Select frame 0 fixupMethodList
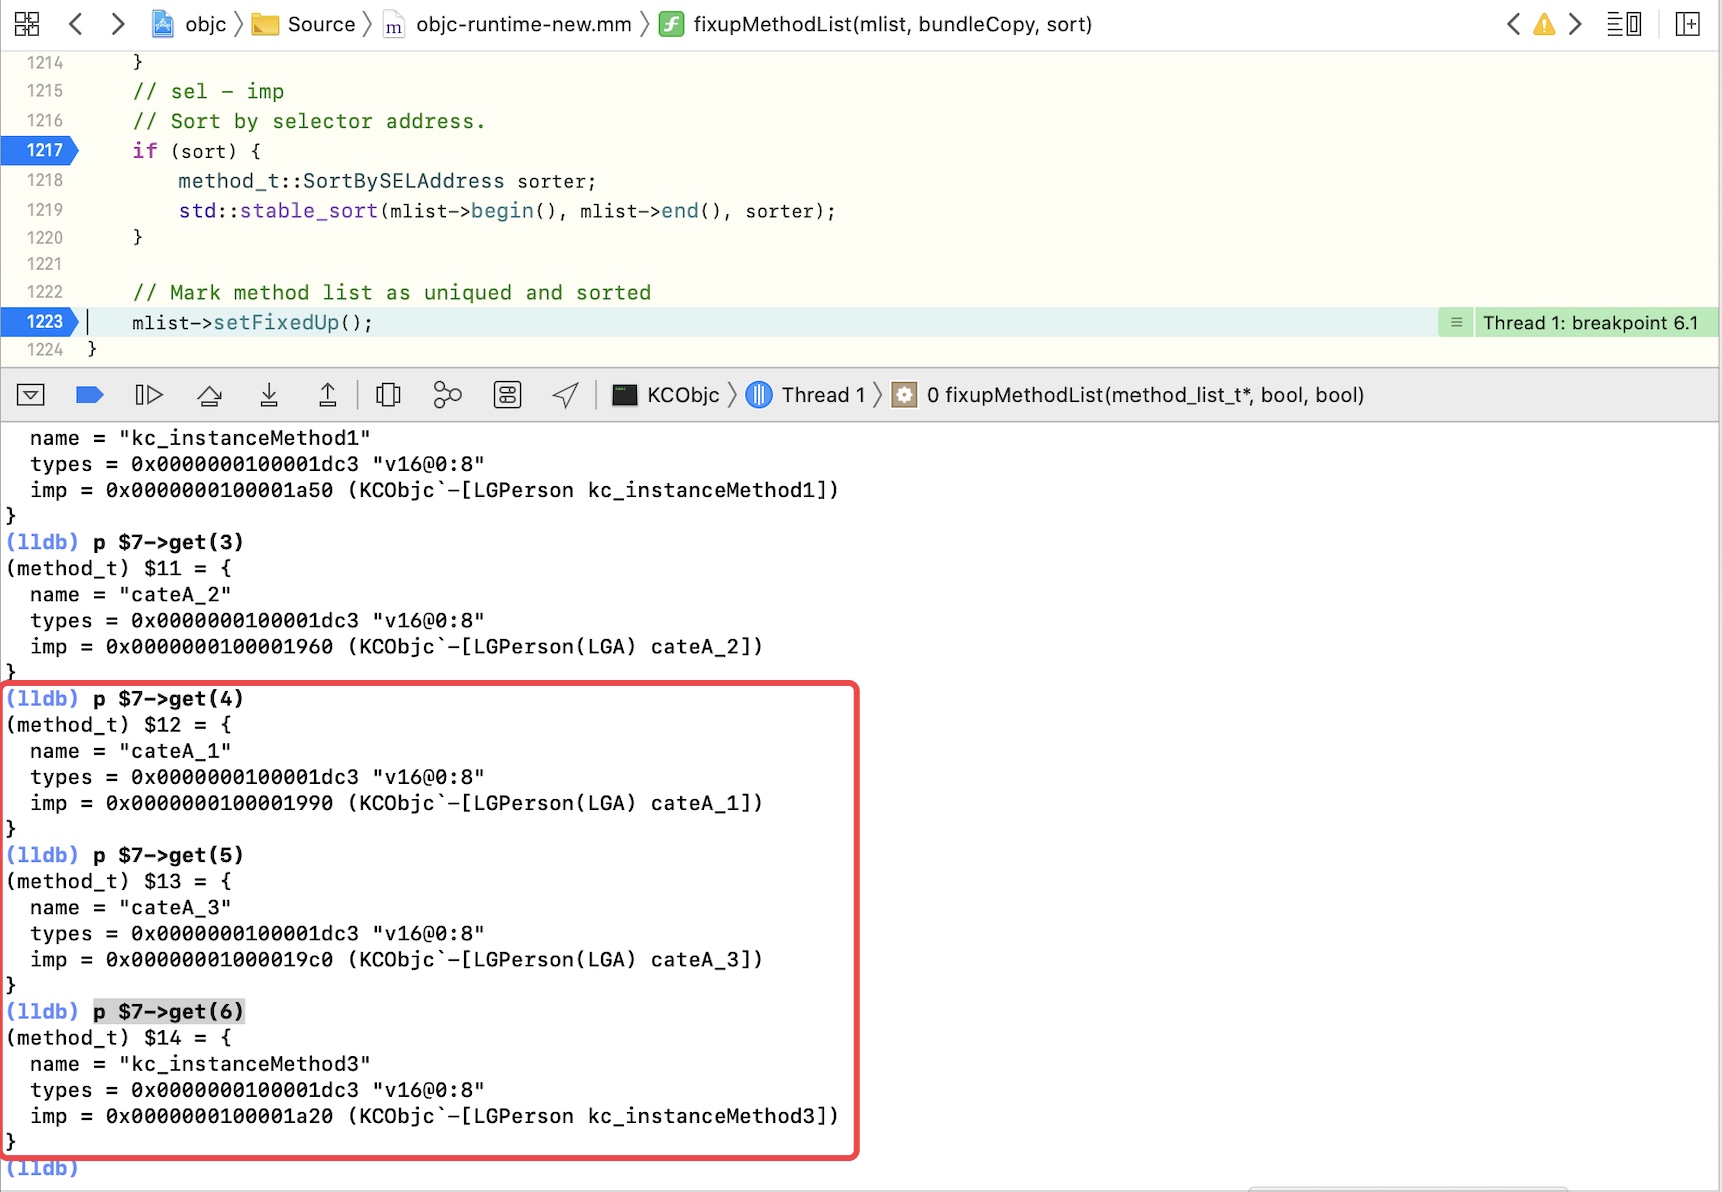The height and width of the screenshot is (1192, 1722). click(1128, 395)
